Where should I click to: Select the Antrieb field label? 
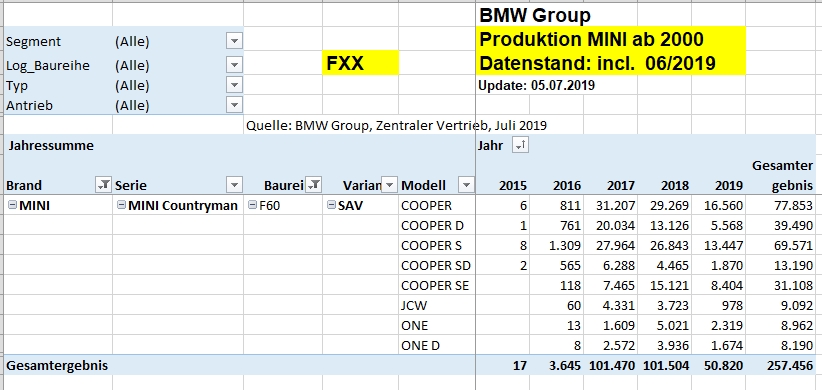click(x=29, y=105)
